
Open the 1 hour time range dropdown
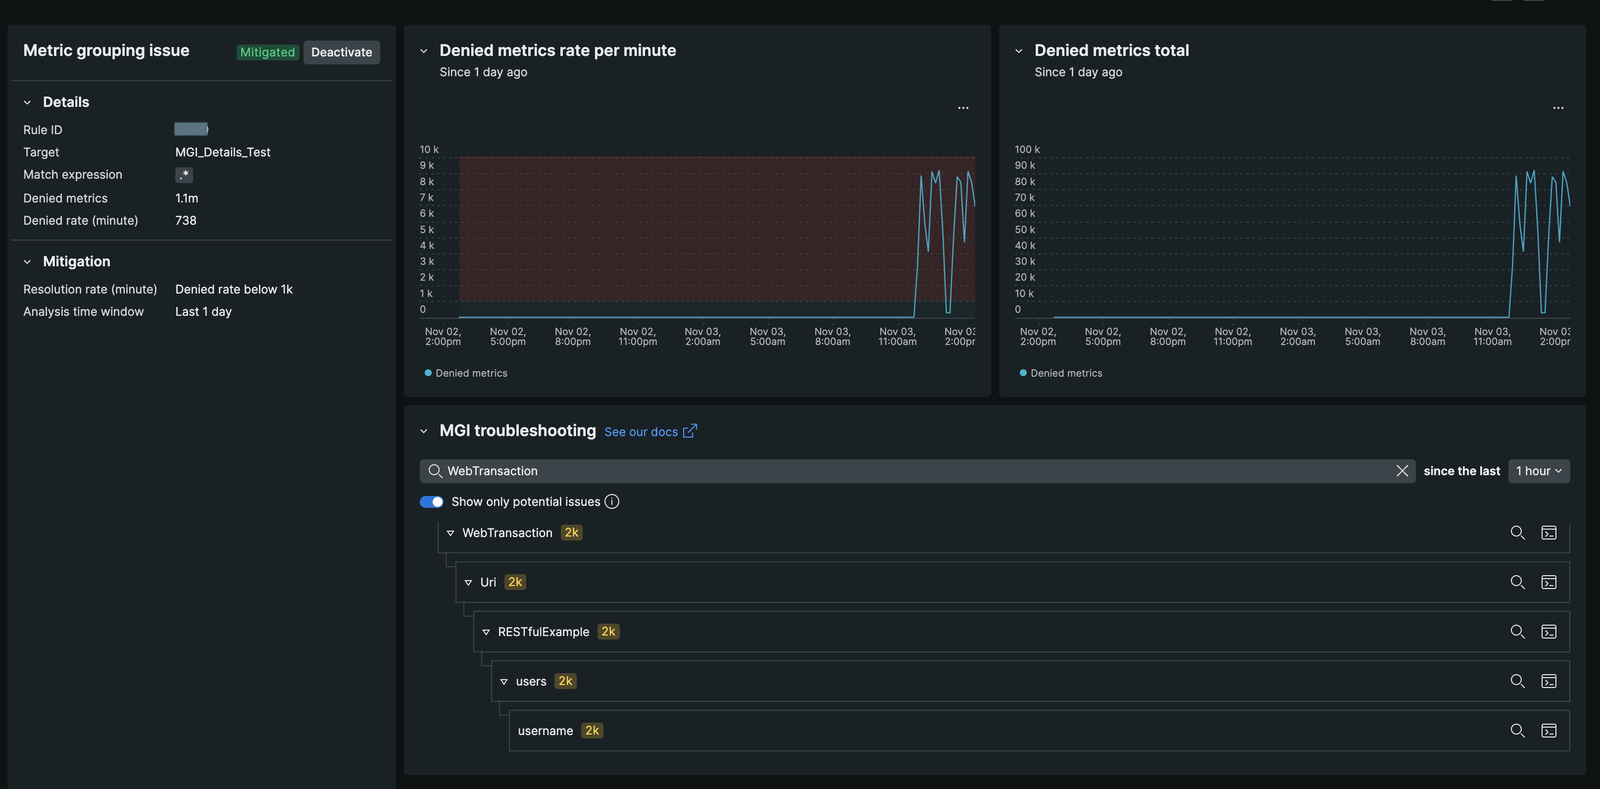[x=1538, y=471]
